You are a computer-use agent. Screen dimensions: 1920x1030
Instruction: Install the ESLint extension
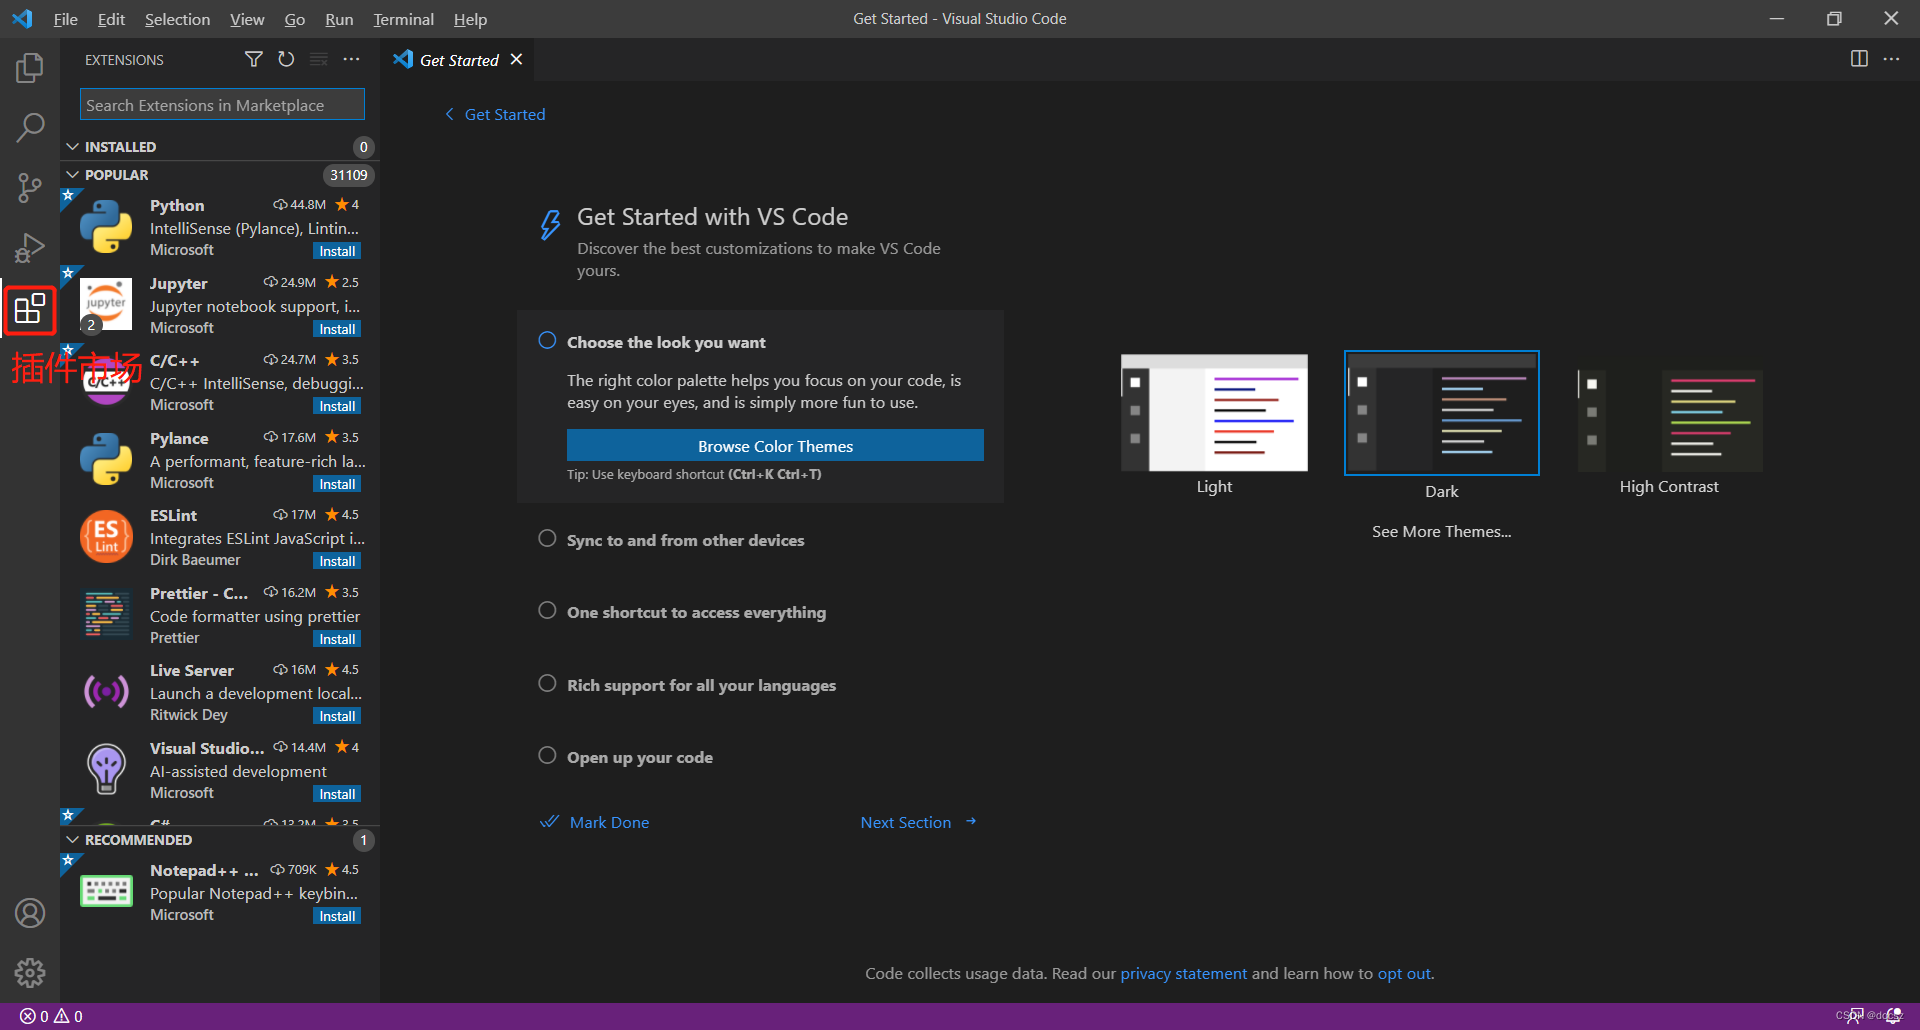(337, 561)
